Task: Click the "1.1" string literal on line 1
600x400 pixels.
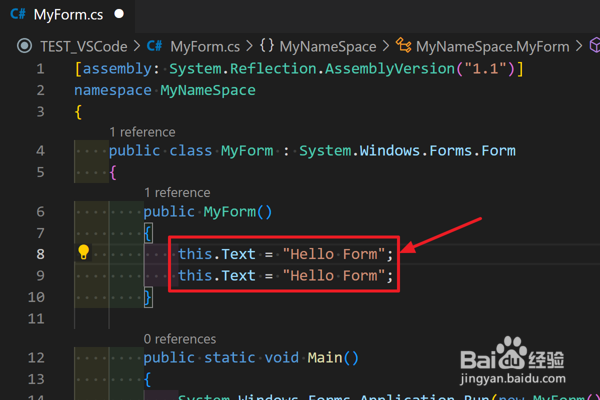Action: pyautogui.click(x=485, y=69)
